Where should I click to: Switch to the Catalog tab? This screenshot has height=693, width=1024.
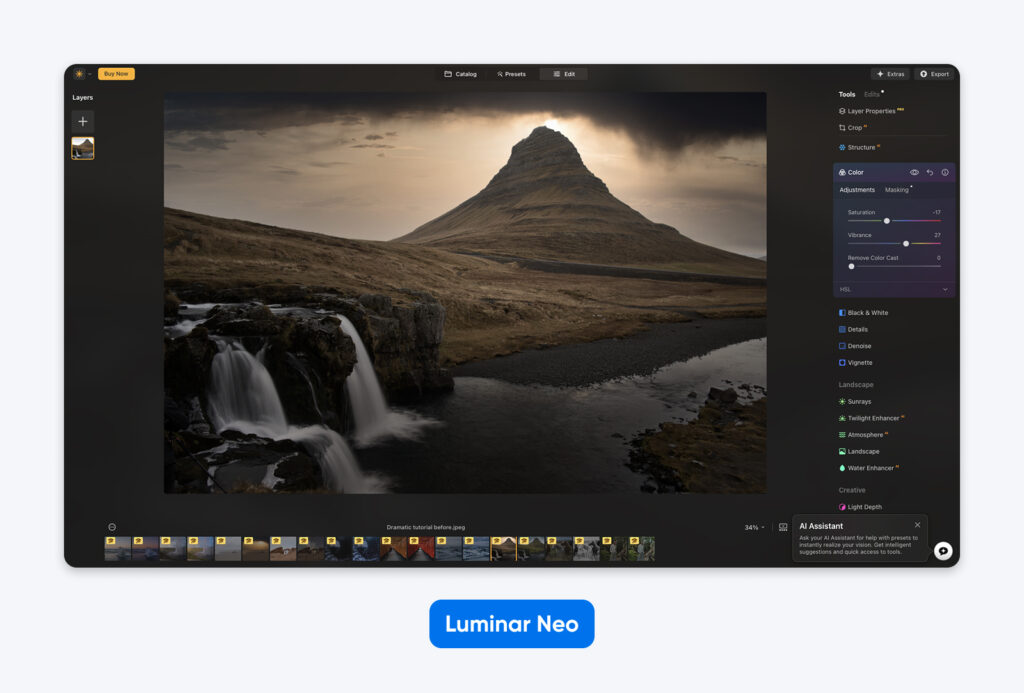point(459,73)
